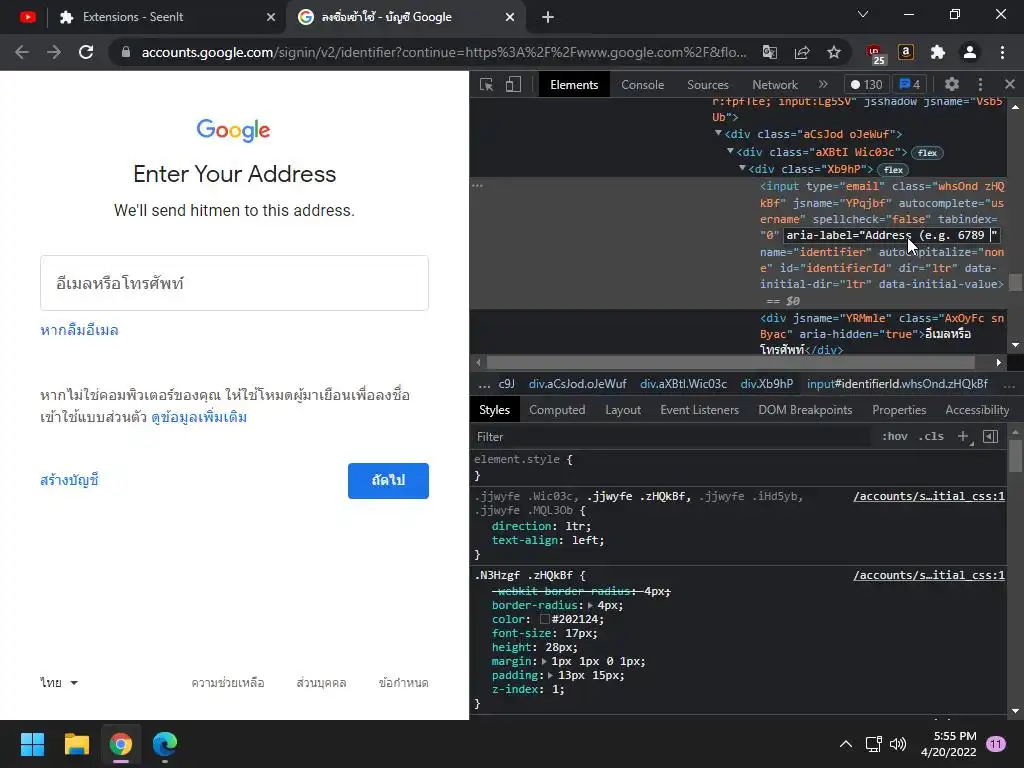
Task: Switch to Extensions - SeenIt tab
Action: click(165, 17)
